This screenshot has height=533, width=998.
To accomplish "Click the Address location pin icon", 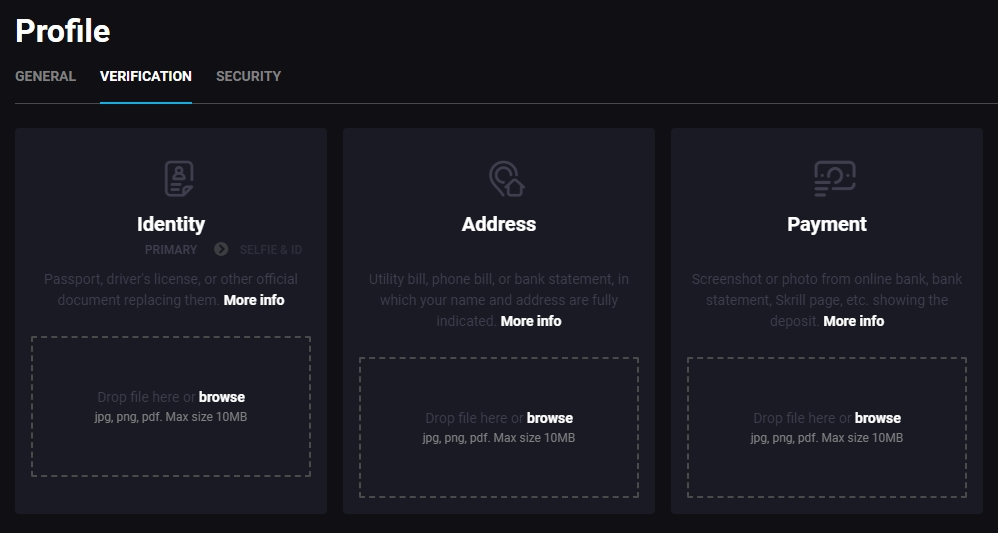I will [x=506, y=179].
